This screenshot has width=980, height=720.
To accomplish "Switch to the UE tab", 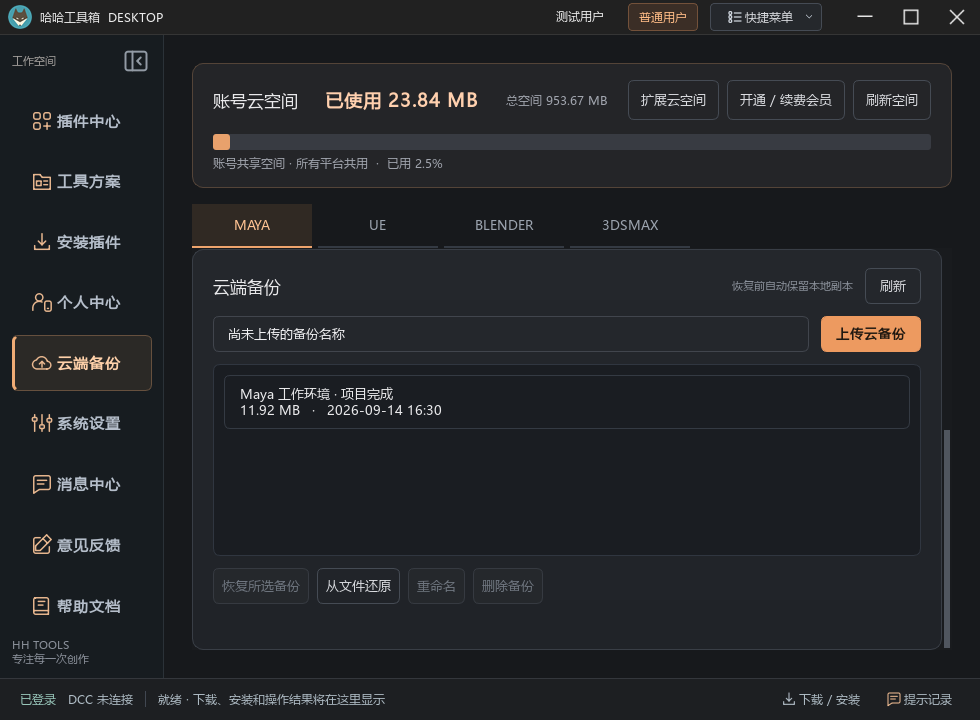I will pyautogui.click(x=378, y=226).
